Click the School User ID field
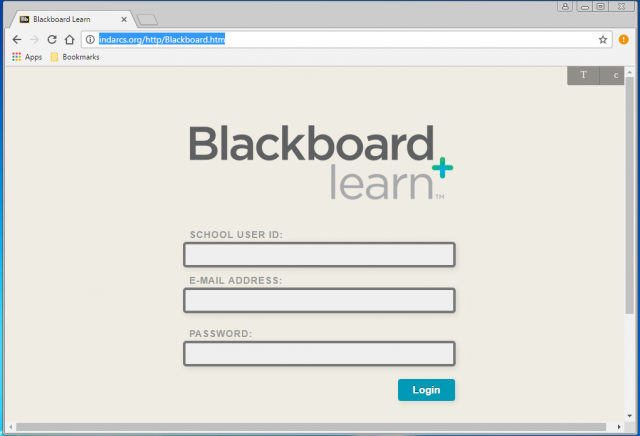This screenshot has height=436, width=640. pyautogui.click(x=319, y=255)
